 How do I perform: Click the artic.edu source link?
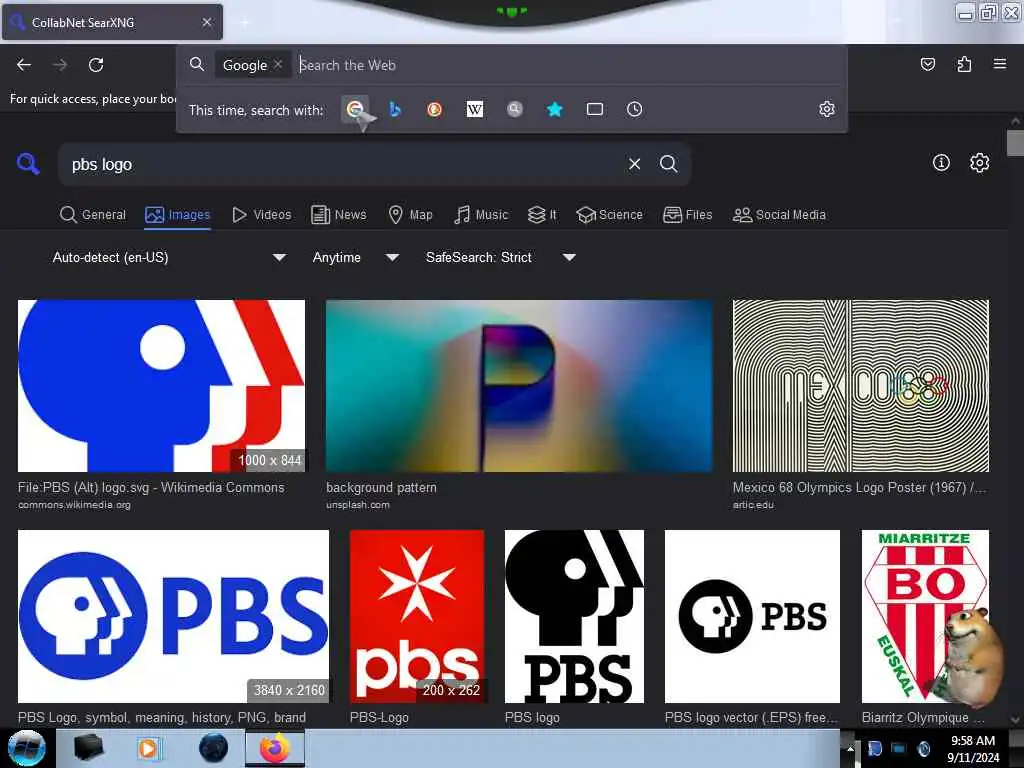click(x=753, y=505)
